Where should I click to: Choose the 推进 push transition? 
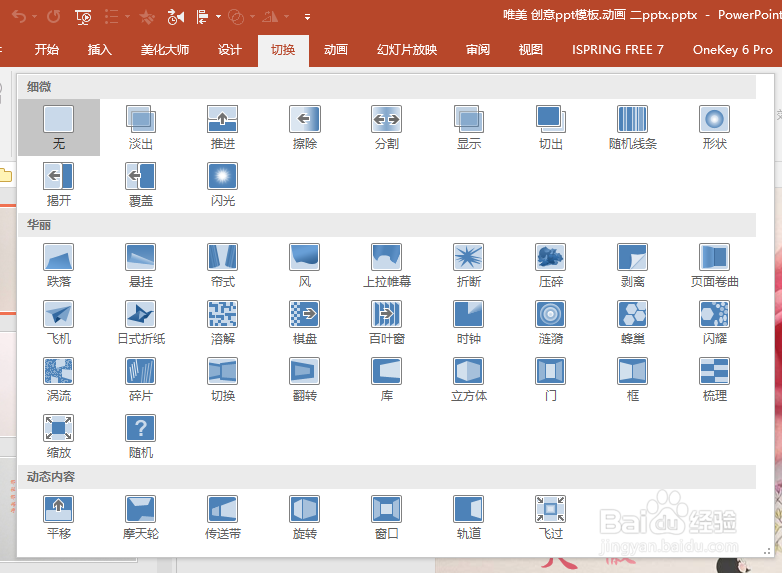222,128
